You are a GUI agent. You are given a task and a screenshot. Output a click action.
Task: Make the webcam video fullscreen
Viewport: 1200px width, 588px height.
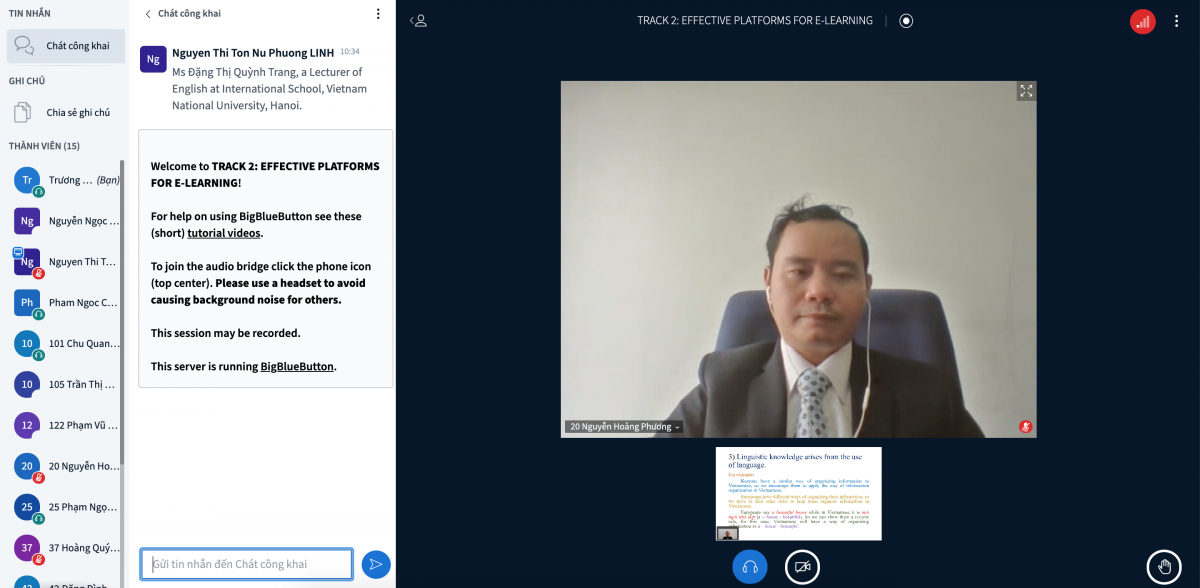1026,91
